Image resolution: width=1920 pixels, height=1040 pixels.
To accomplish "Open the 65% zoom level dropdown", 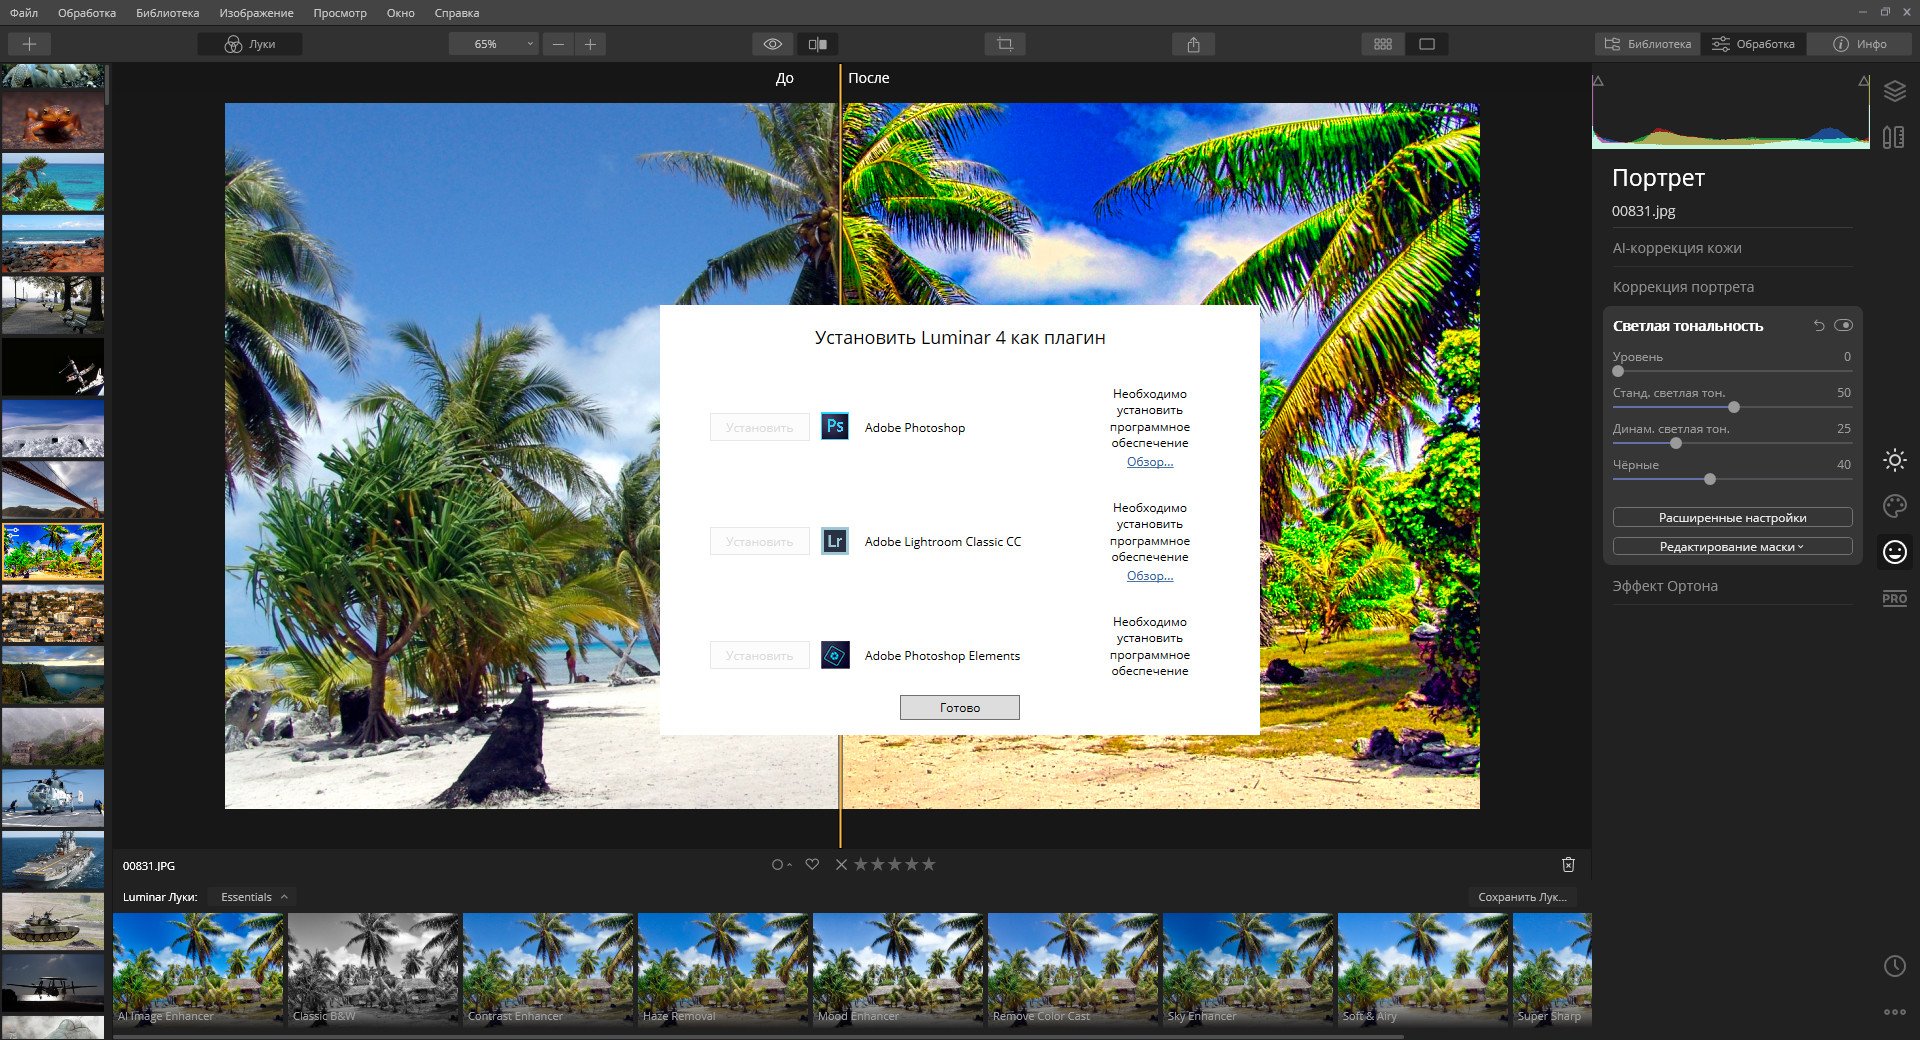I will (493, 44).
